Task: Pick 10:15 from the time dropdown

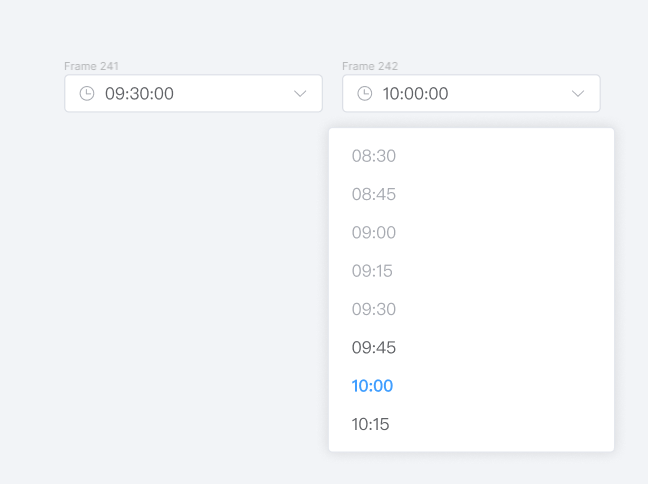Action: pos(370,424)
